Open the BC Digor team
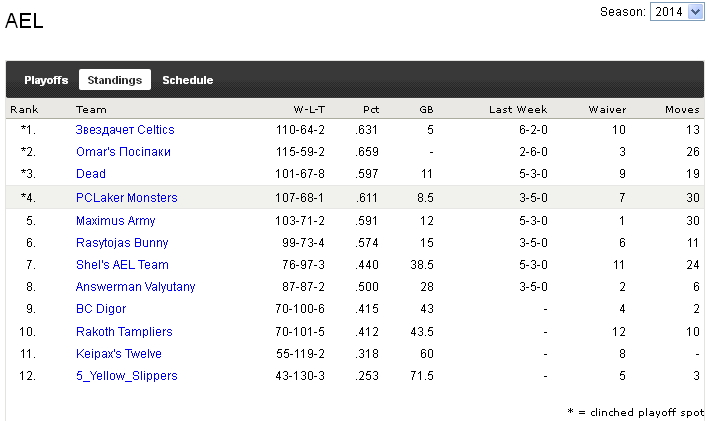 pyautogui.click(x=101, y=309)
